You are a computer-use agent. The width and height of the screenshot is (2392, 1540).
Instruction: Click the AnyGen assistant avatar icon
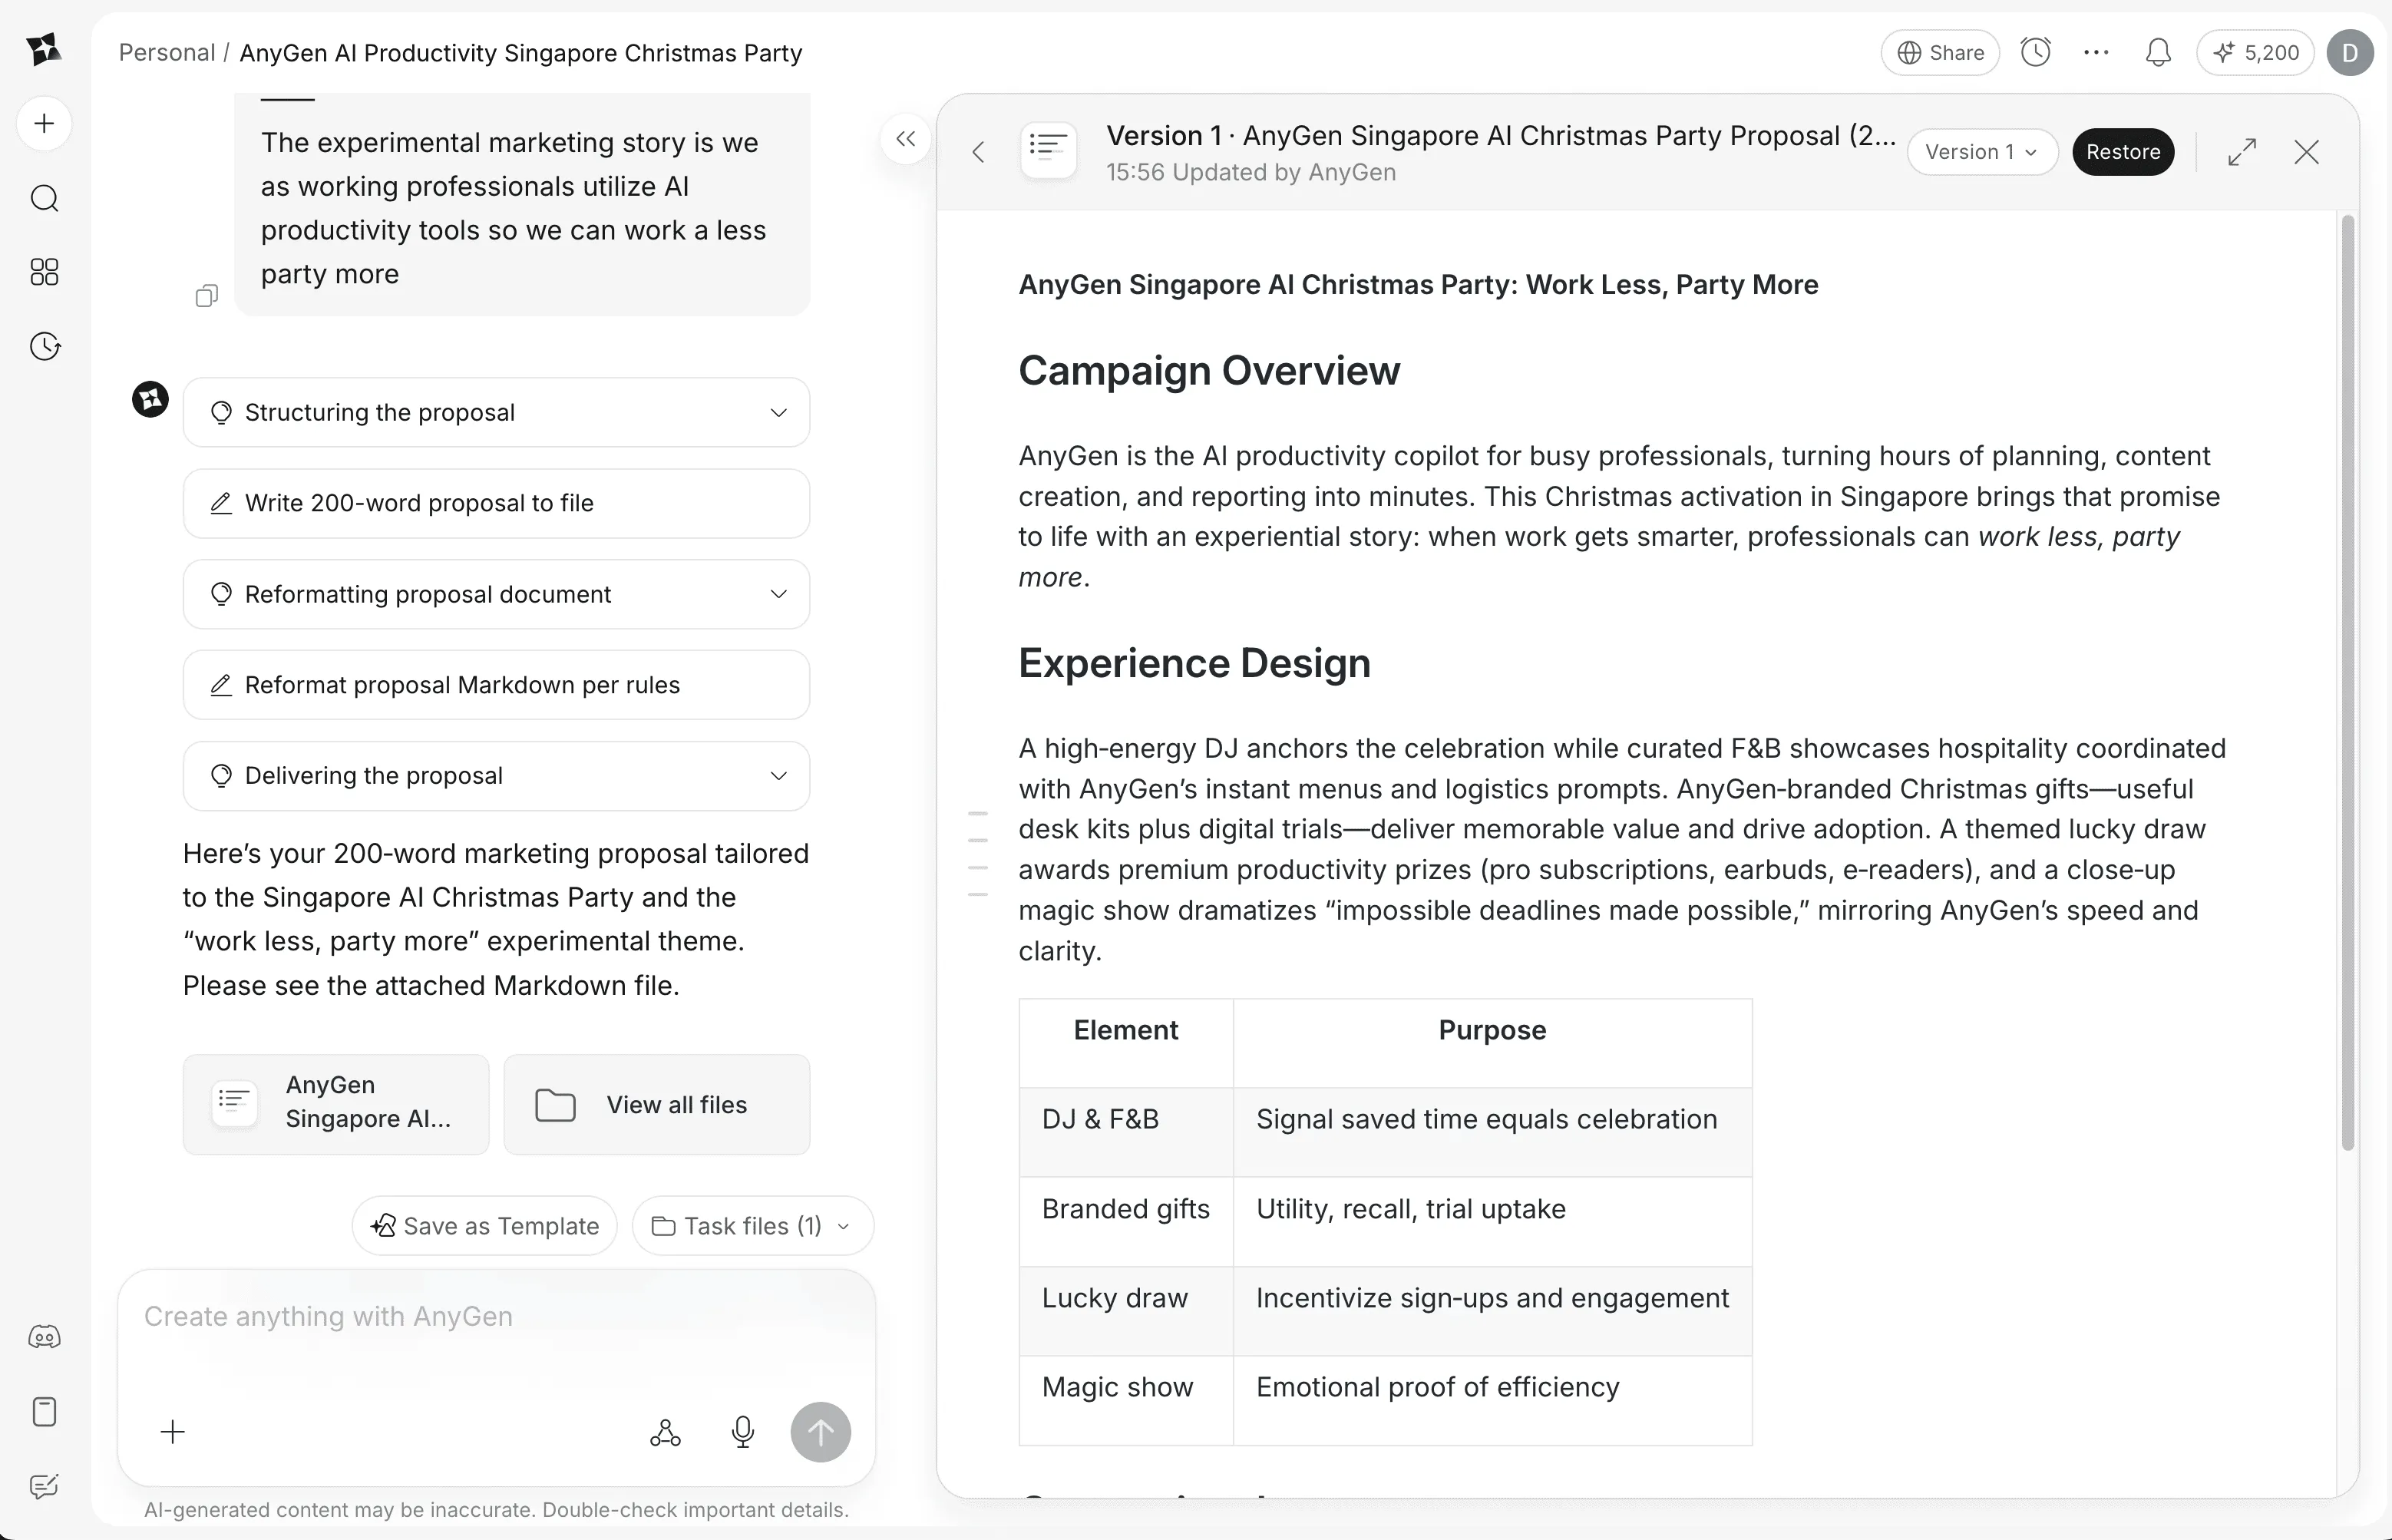150,399
